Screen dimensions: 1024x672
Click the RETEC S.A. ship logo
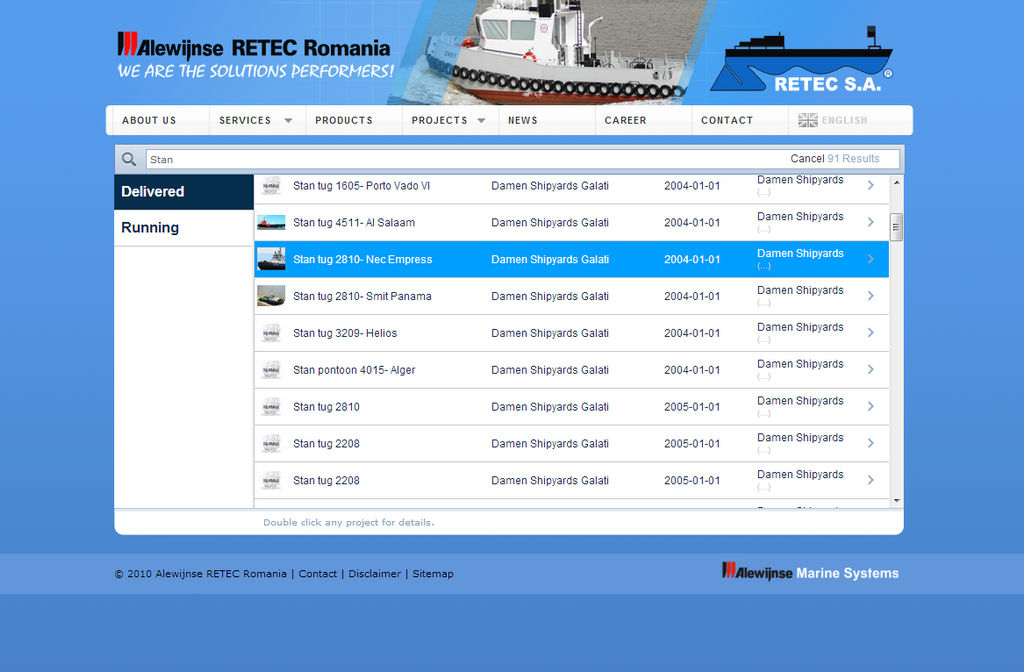[x=801, y=59]
